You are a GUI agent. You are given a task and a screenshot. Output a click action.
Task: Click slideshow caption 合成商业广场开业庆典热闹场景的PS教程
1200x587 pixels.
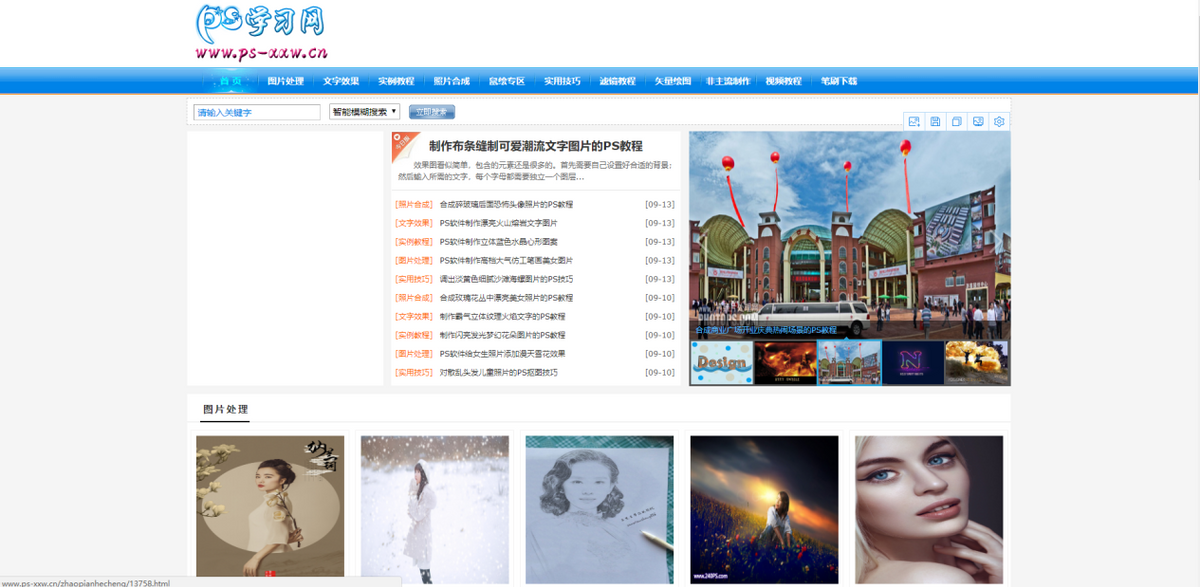(766, 330)
